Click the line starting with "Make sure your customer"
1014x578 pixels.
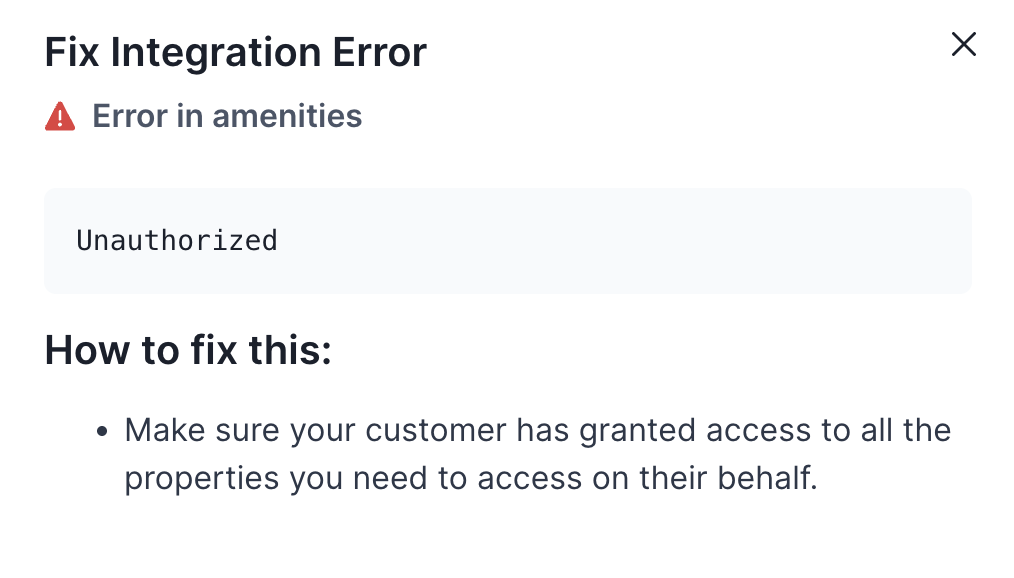click(x=537, y=431)
